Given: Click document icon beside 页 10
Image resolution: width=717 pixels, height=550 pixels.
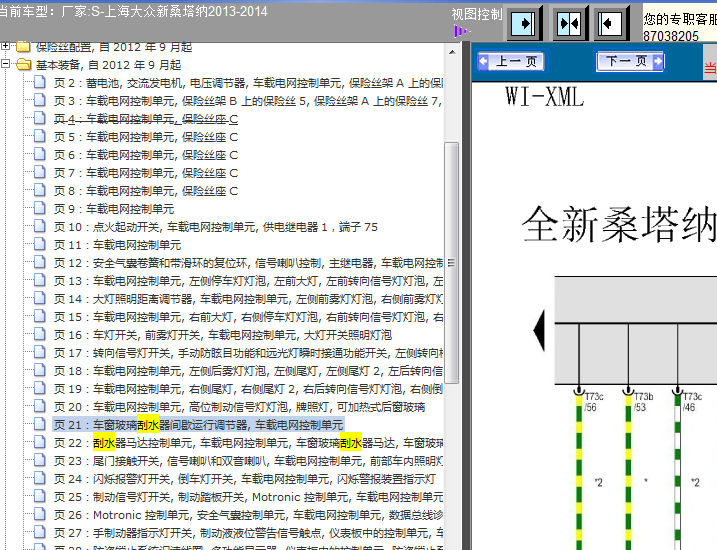Looking at the screenshot, I should 40,226.
